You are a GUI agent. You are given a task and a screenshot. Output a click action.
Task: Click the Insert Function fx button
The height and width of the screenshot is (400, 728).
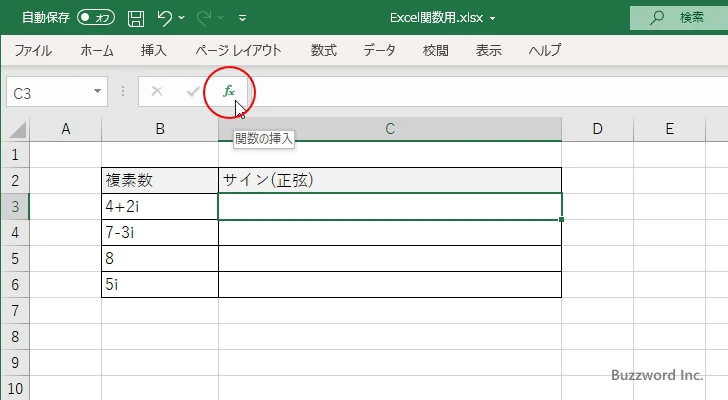tap(229, 91)
